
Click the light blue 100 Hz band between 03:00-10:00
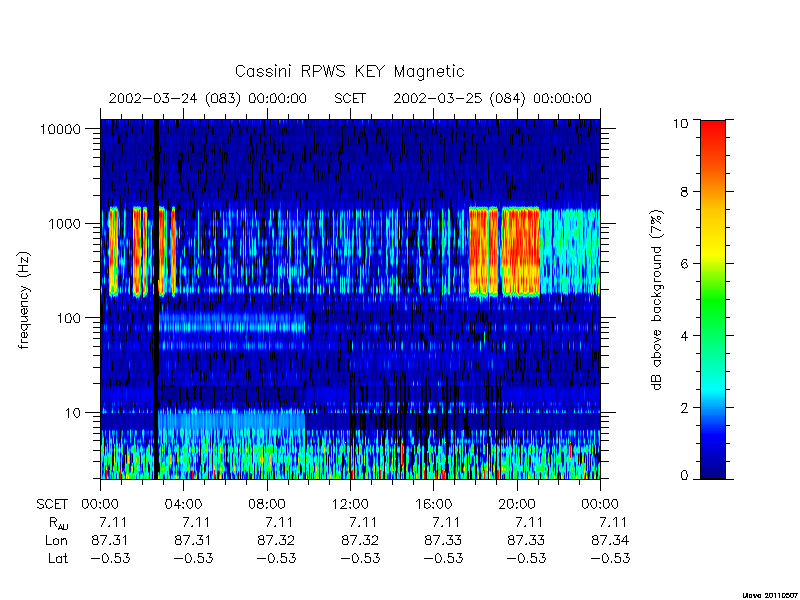(232, 323)
